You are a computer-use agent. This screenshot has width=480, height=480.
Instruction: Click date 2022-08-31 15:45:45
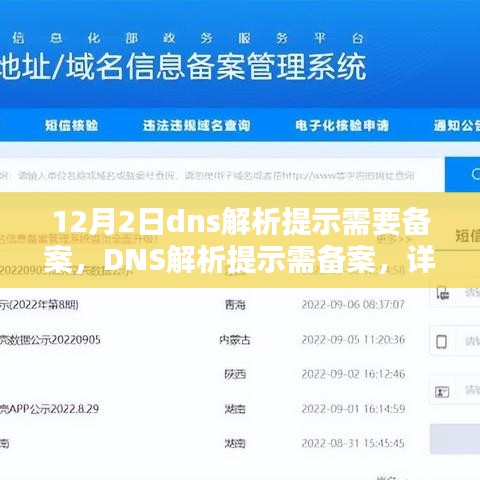point(353,443)
